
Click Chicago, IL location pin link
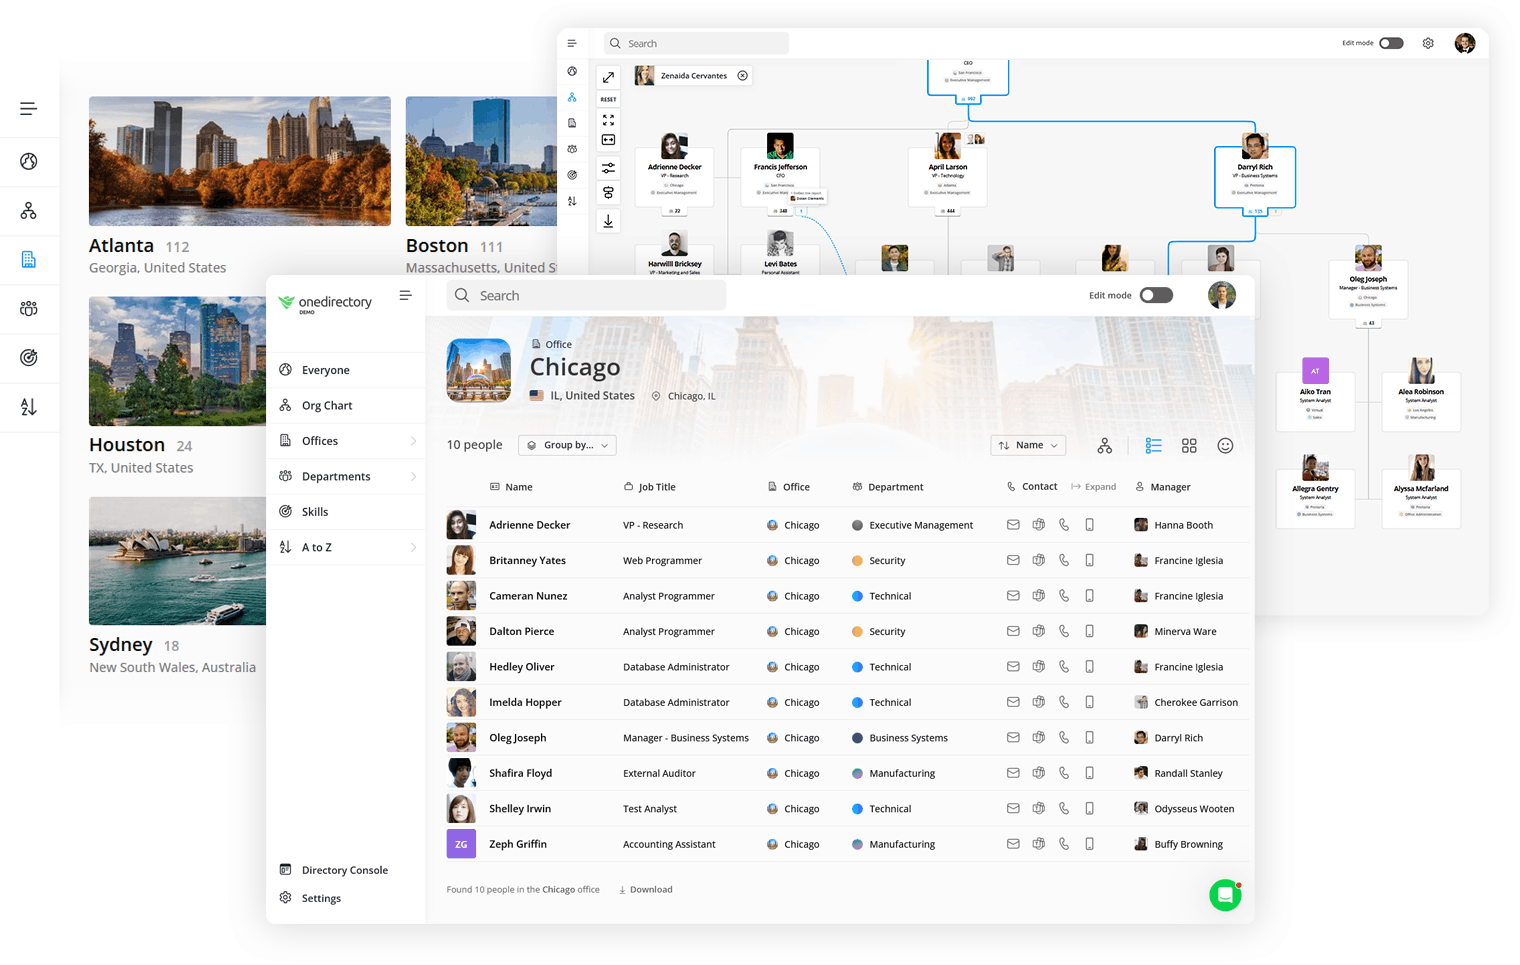684,396
